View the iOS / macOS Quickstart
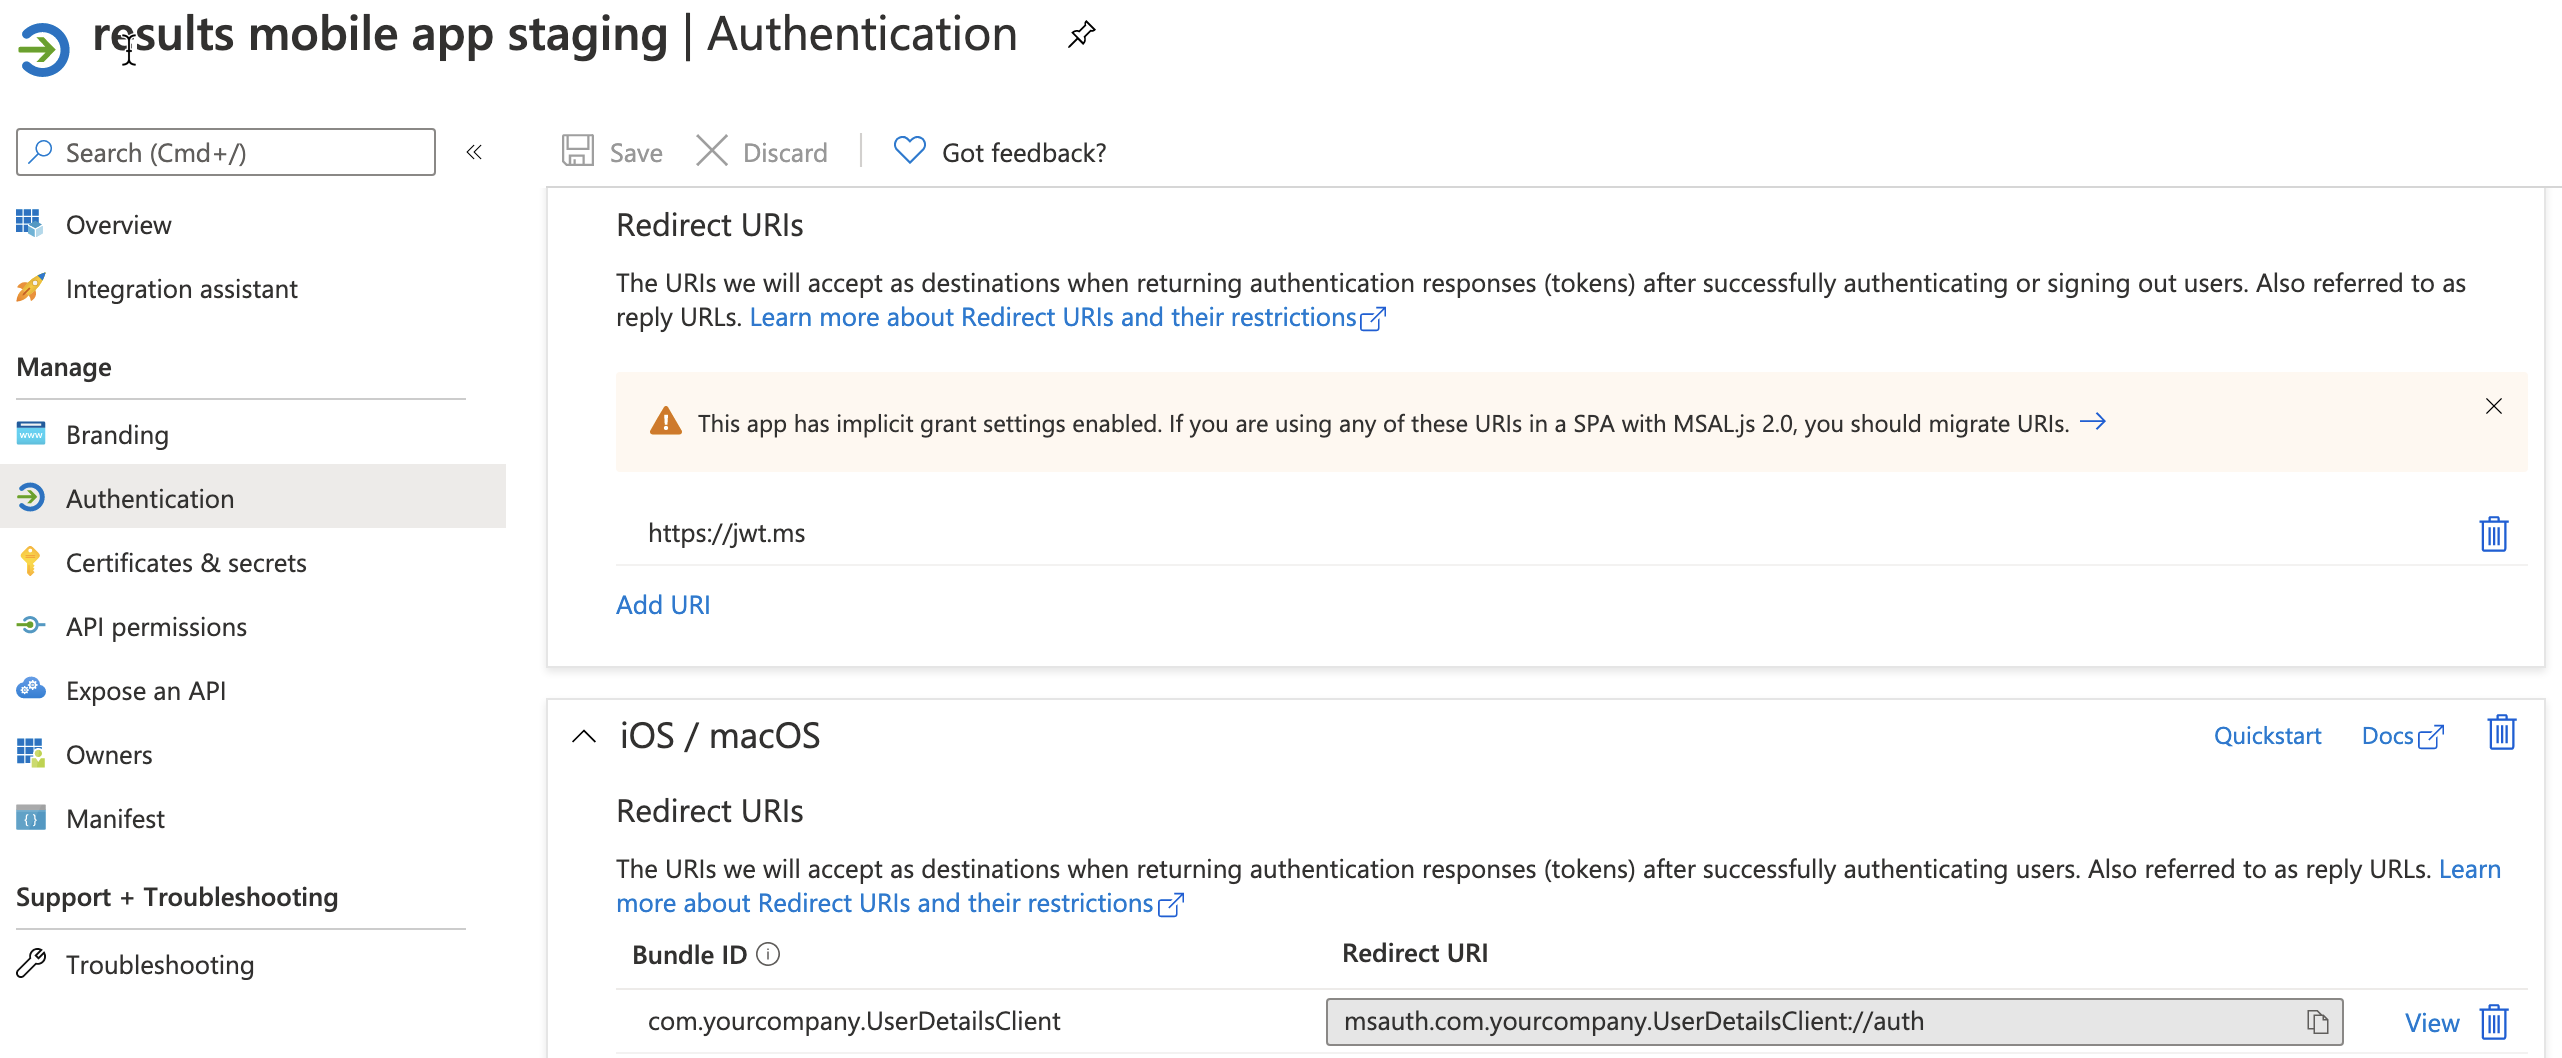 click(2266, 735)
